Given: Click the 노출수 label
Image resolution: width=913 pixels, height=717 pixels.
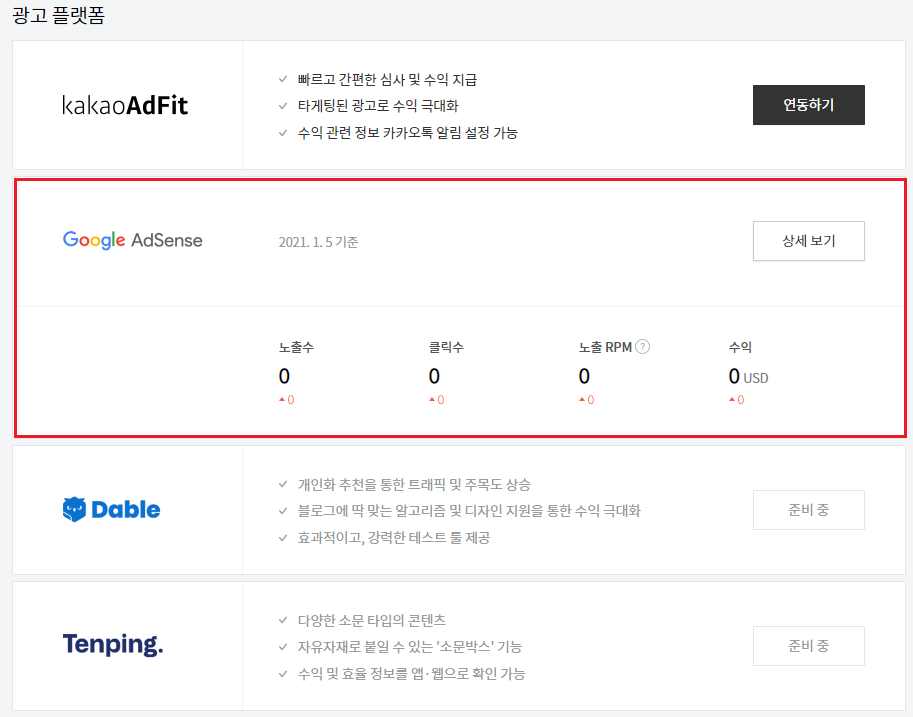Looking at the screenshot, I should tap(296, 347).
